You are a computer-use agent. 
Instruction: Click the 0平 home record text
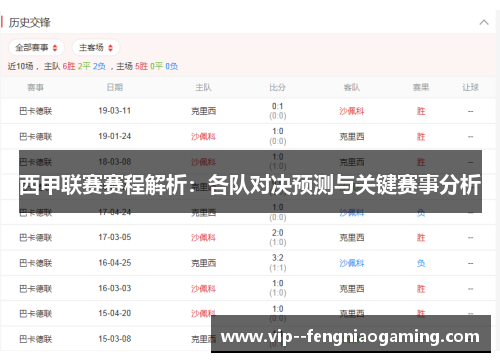(x=156, y=66)
